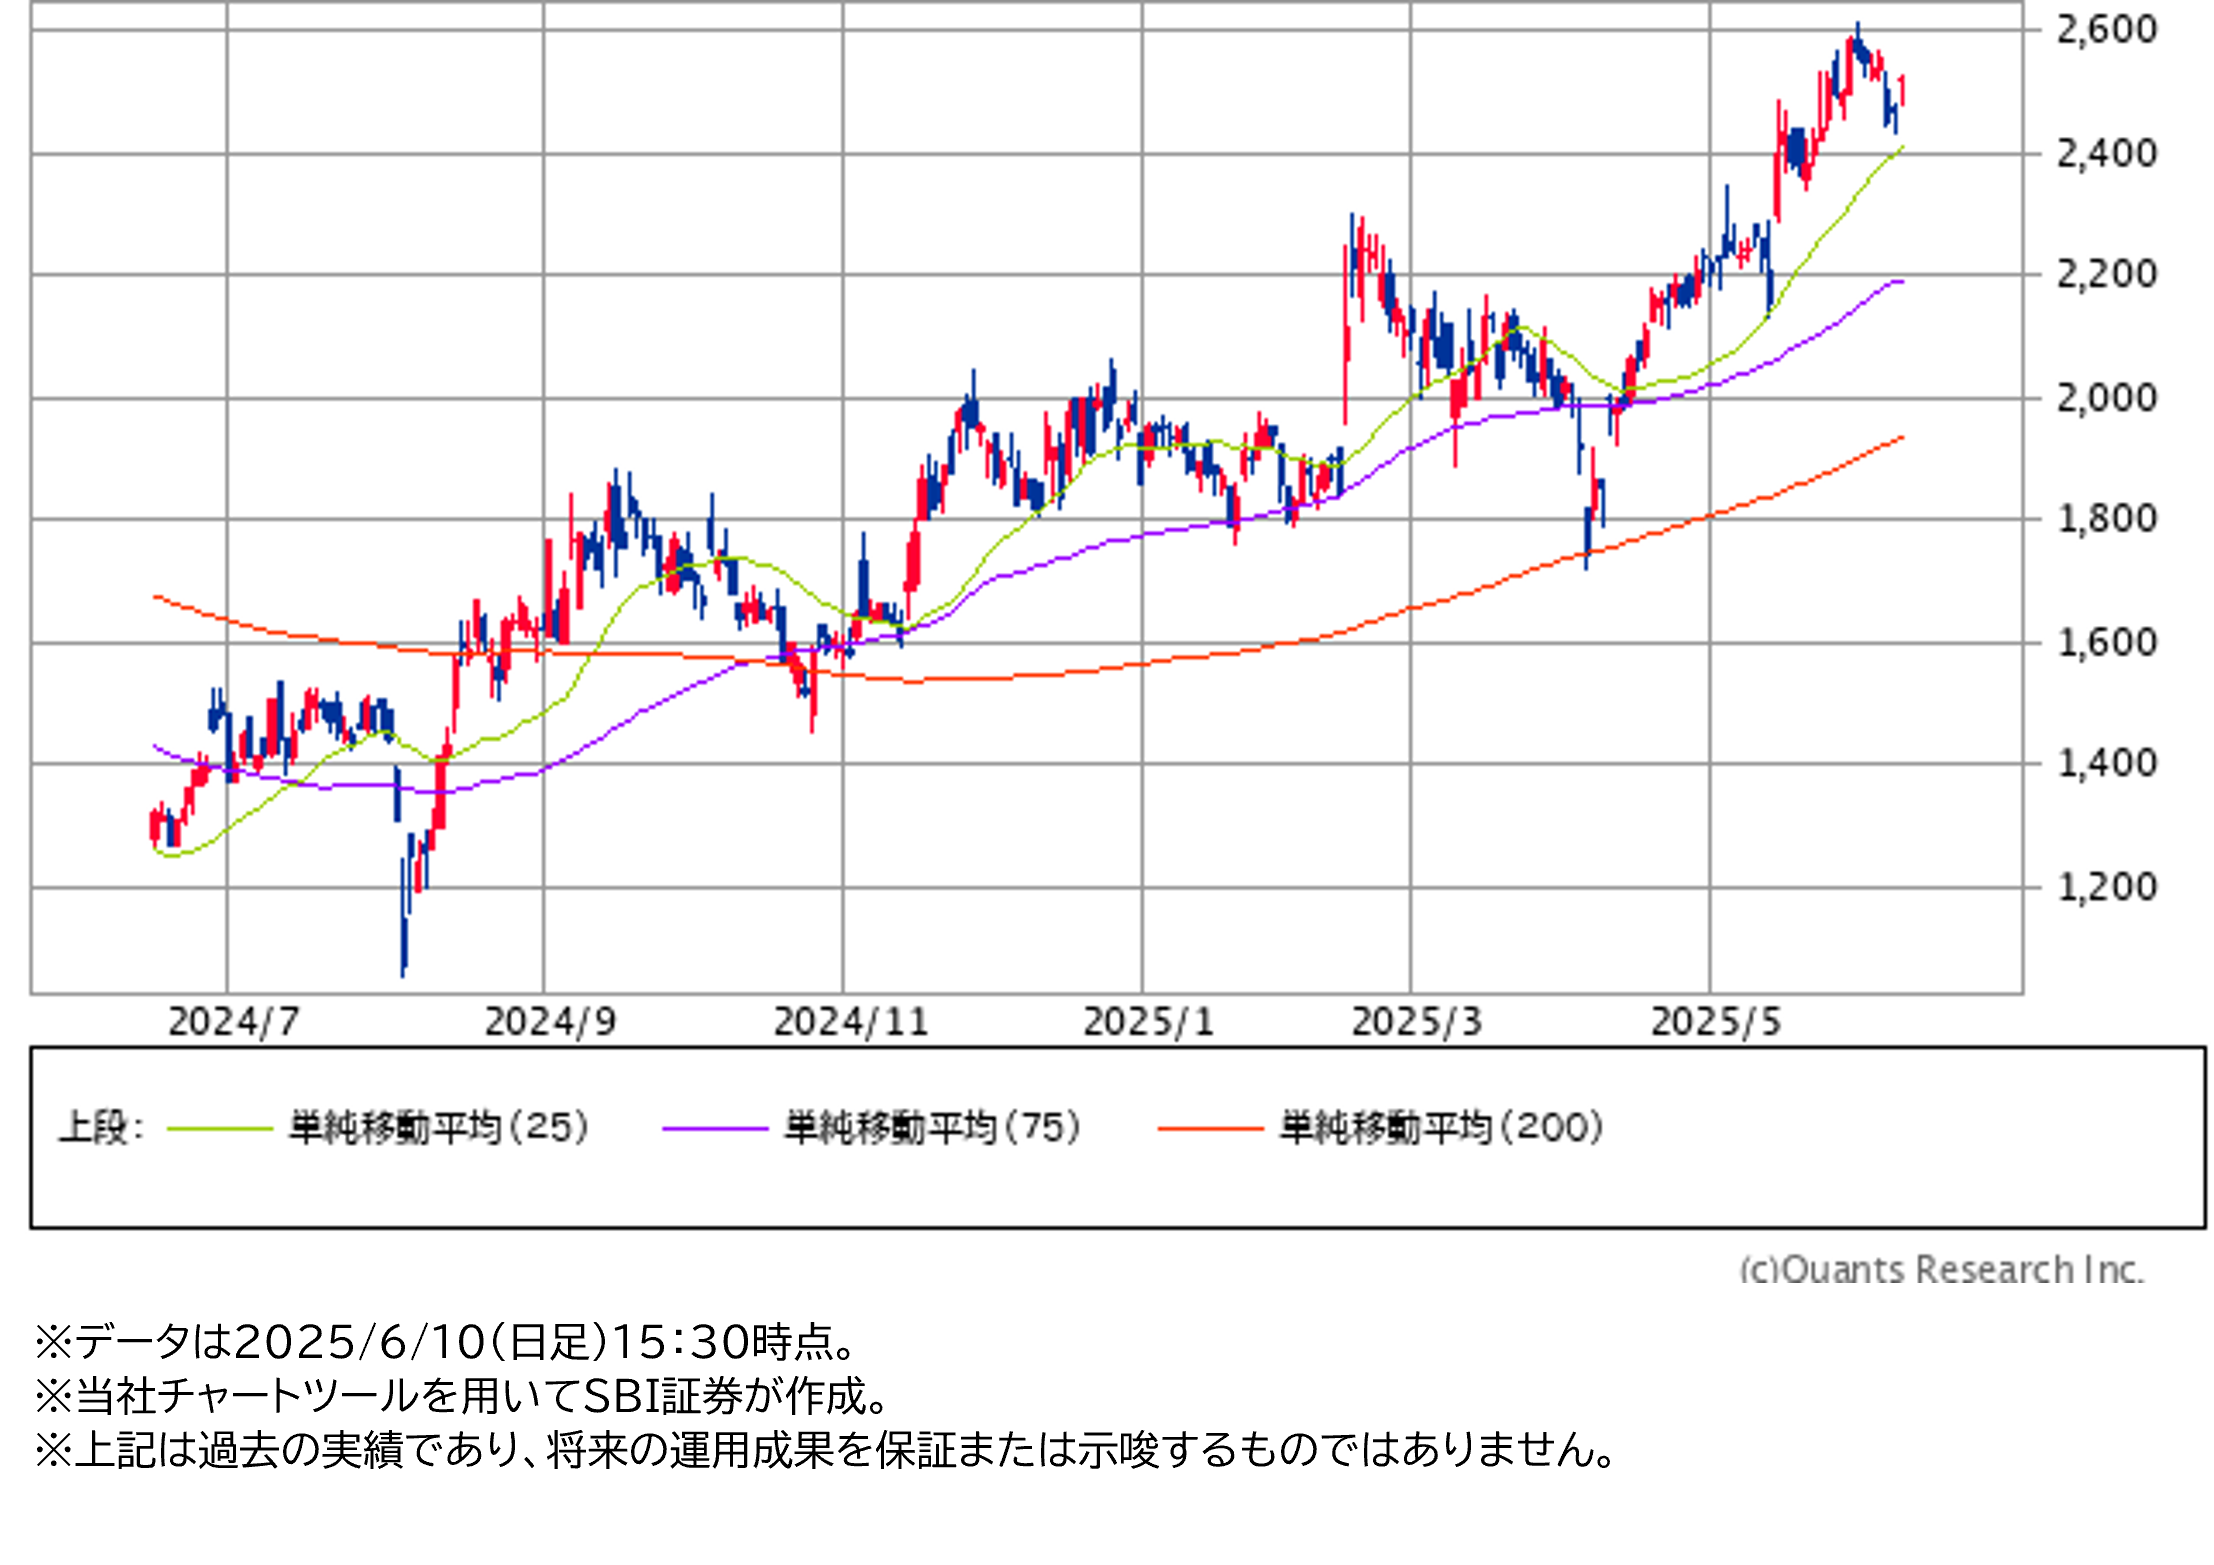Click the 単純移動平均(25) legend text

click(x=438, y=1128)
